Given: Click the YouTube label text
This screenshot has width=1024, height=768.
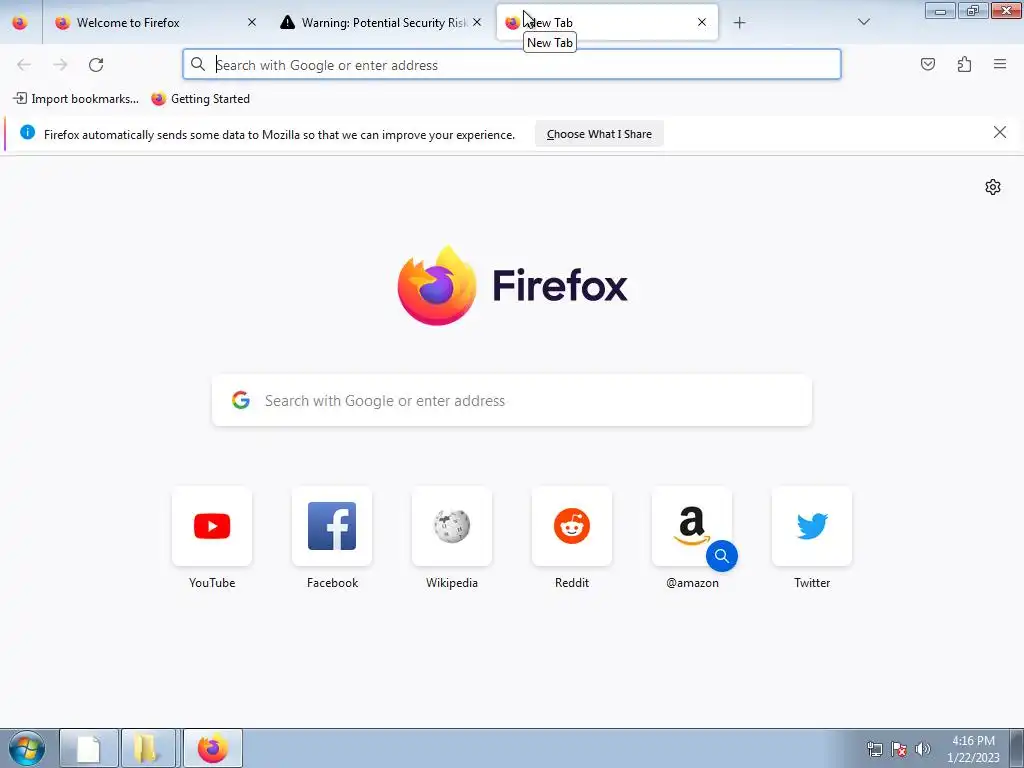Looking at the screenshot, I should 212,583.
